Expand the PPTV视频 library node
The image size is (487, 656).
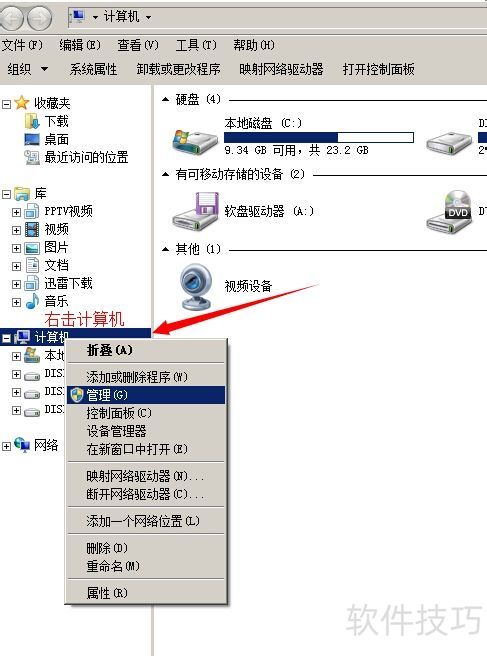tap(16, 213)
